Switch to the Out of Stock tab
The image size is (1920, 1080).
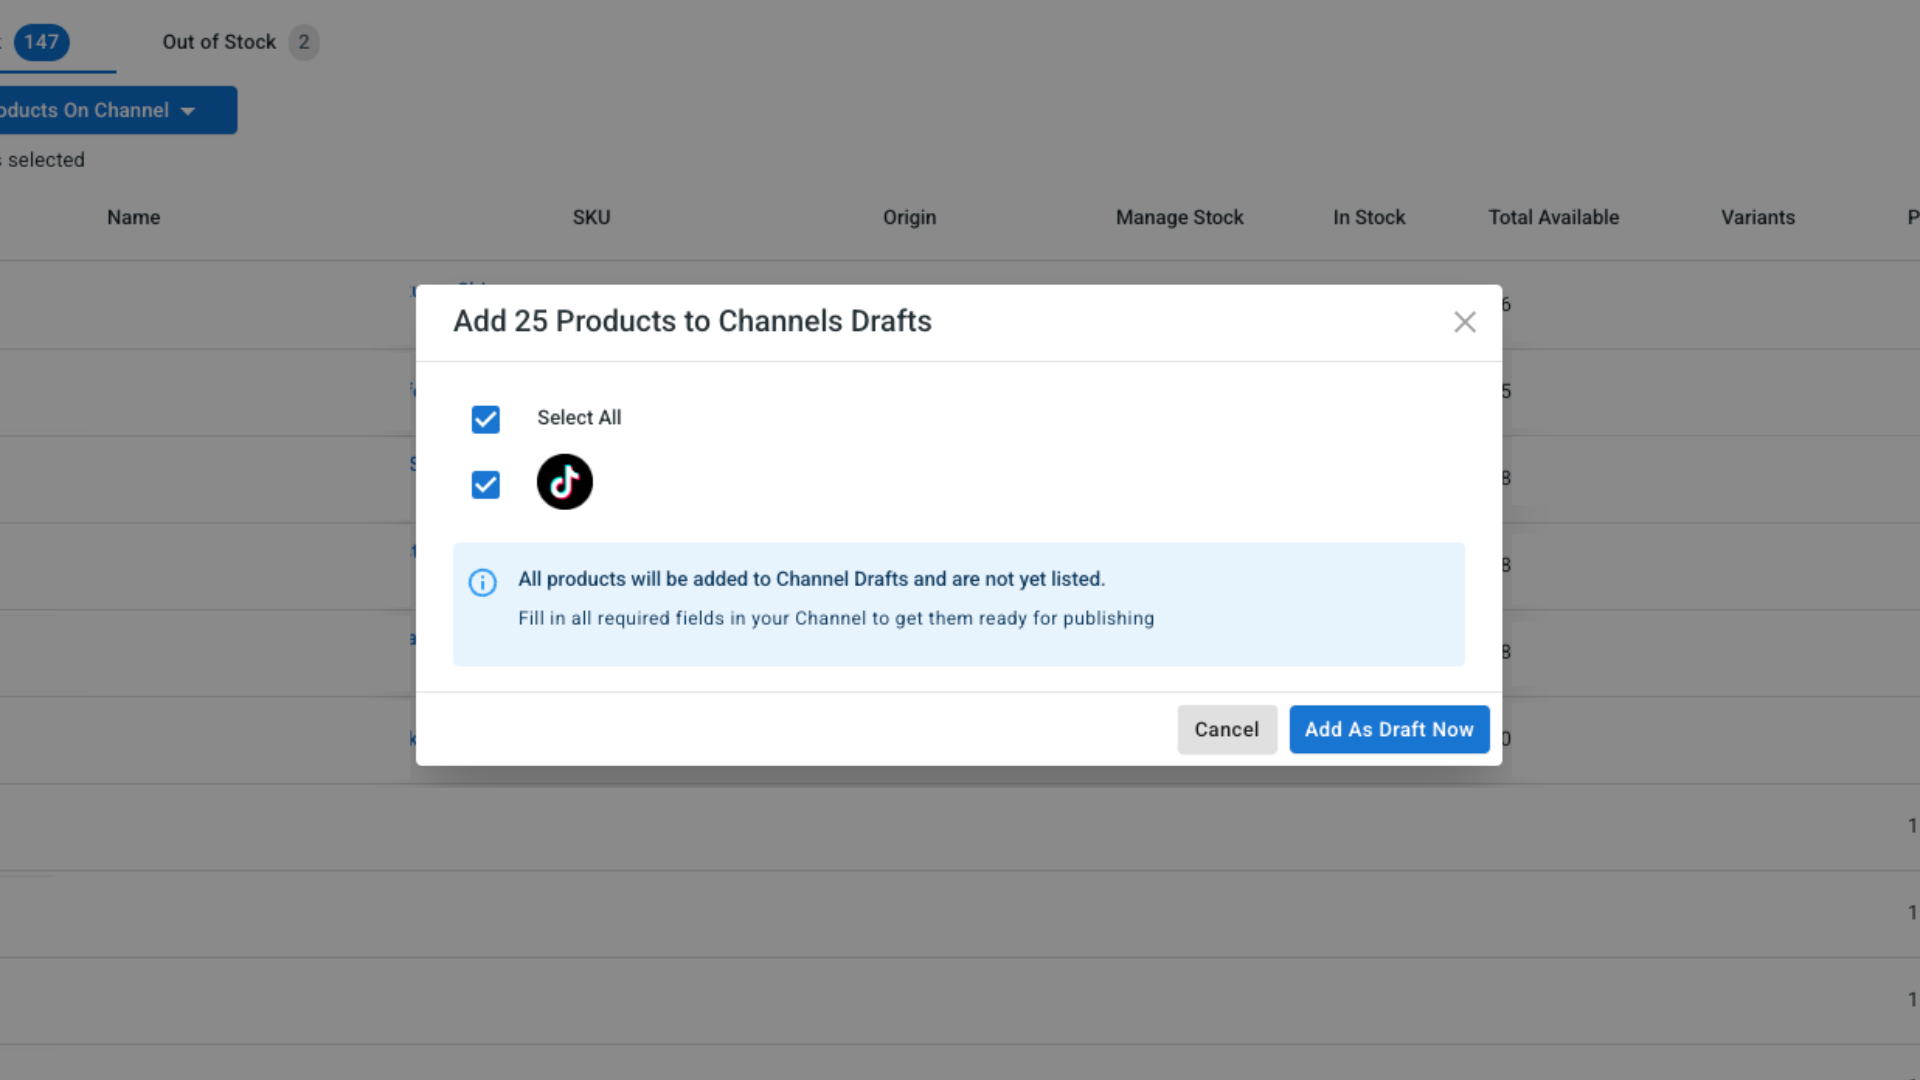(x=240, y=42)
